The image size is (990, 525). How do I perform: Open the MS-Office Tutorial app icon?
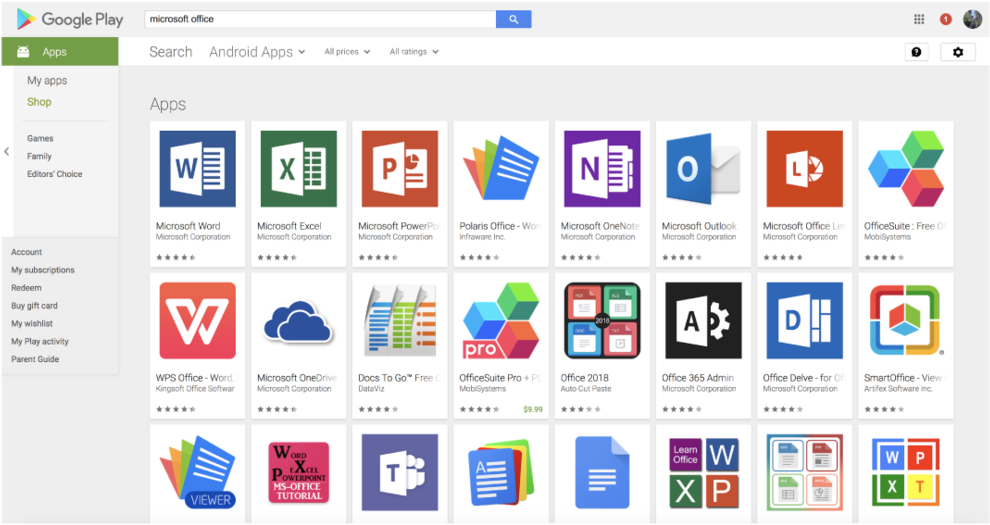pos(299,472)
